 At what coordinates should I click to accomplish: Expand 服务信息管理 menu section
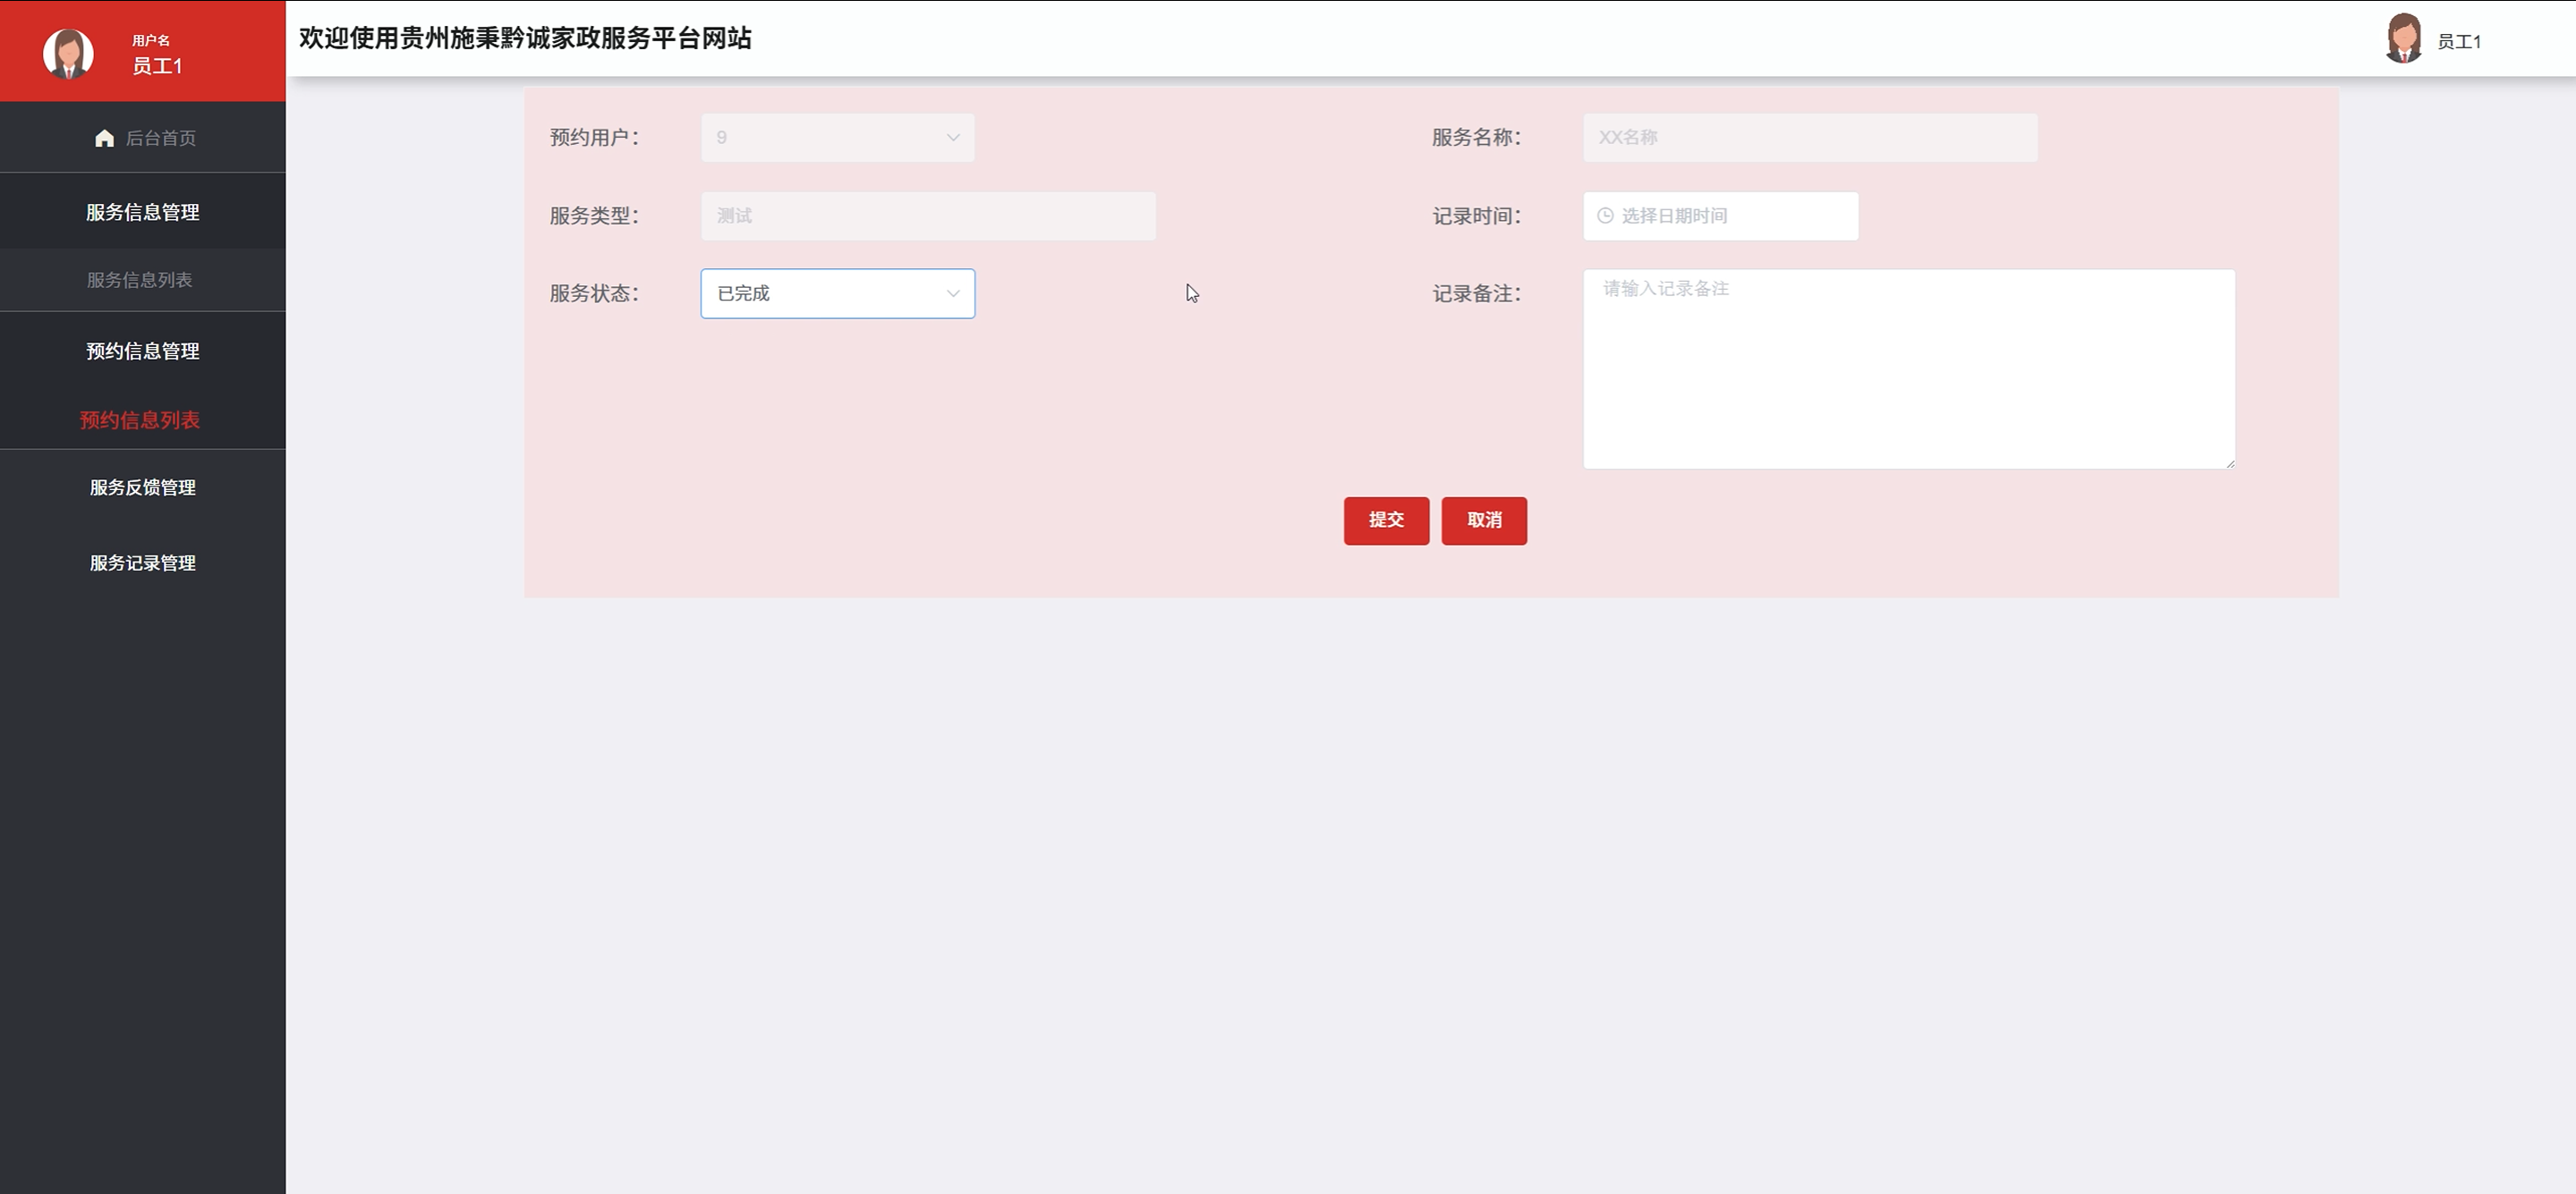pyautogui.click(x=142, y=212)
